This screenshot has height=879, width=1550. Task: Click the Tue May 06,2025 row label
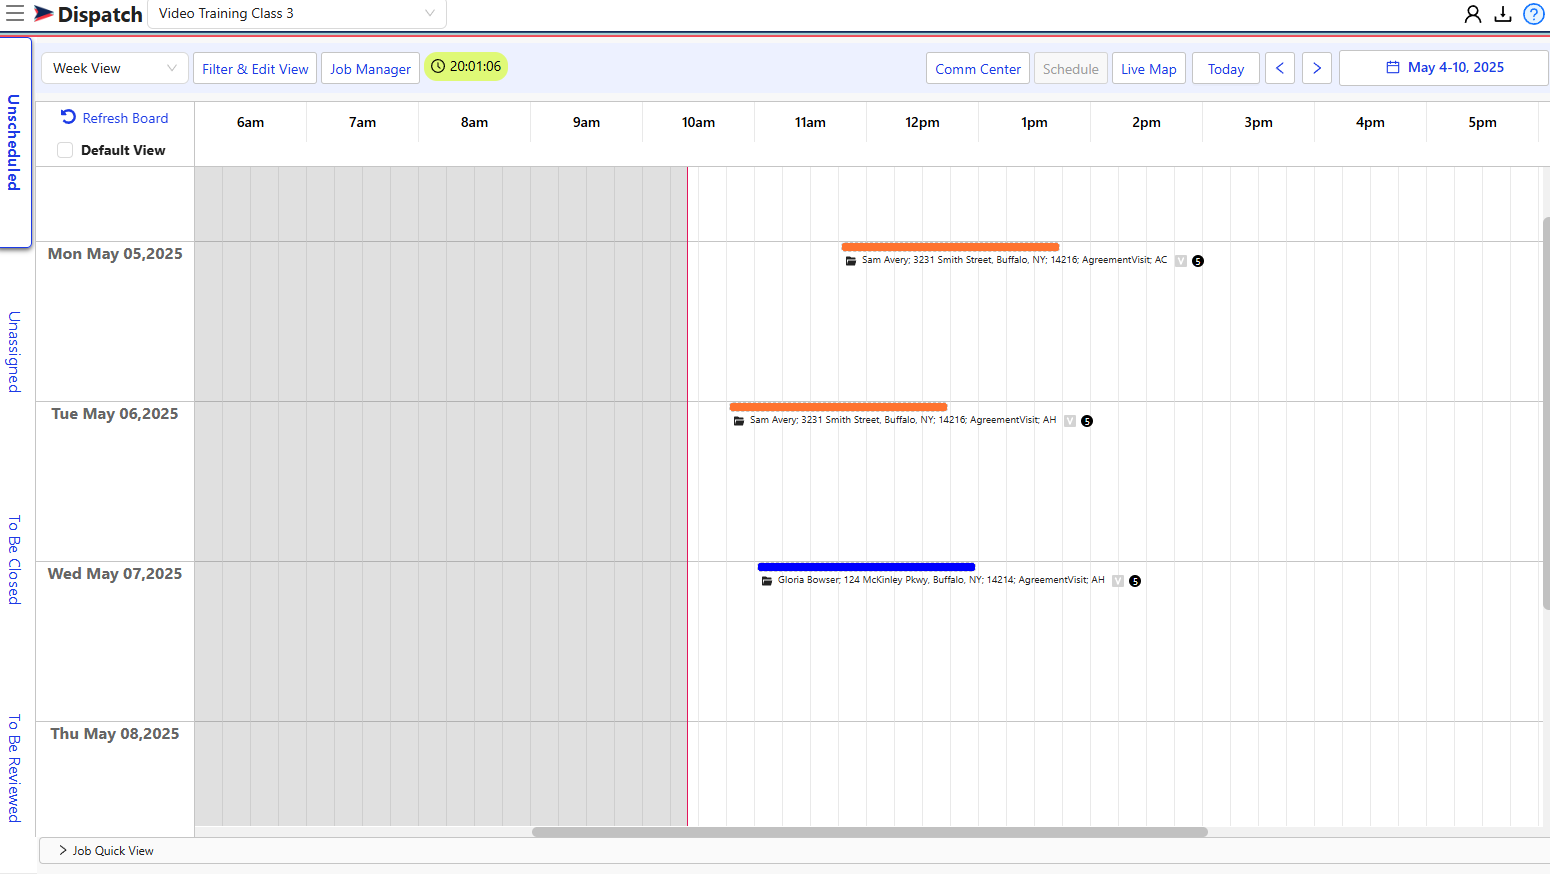(x=115, y=414)
